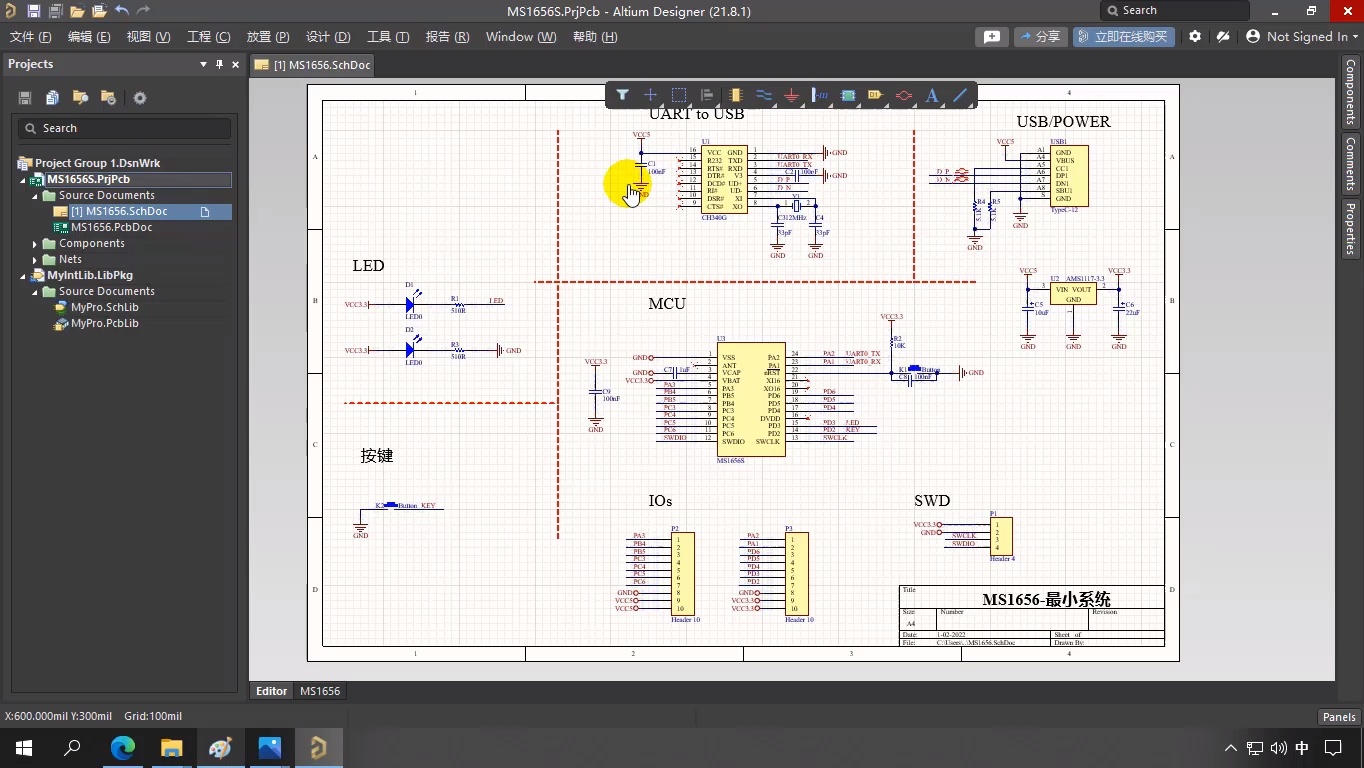Select the Place Wire tool

tap(764, 95)
